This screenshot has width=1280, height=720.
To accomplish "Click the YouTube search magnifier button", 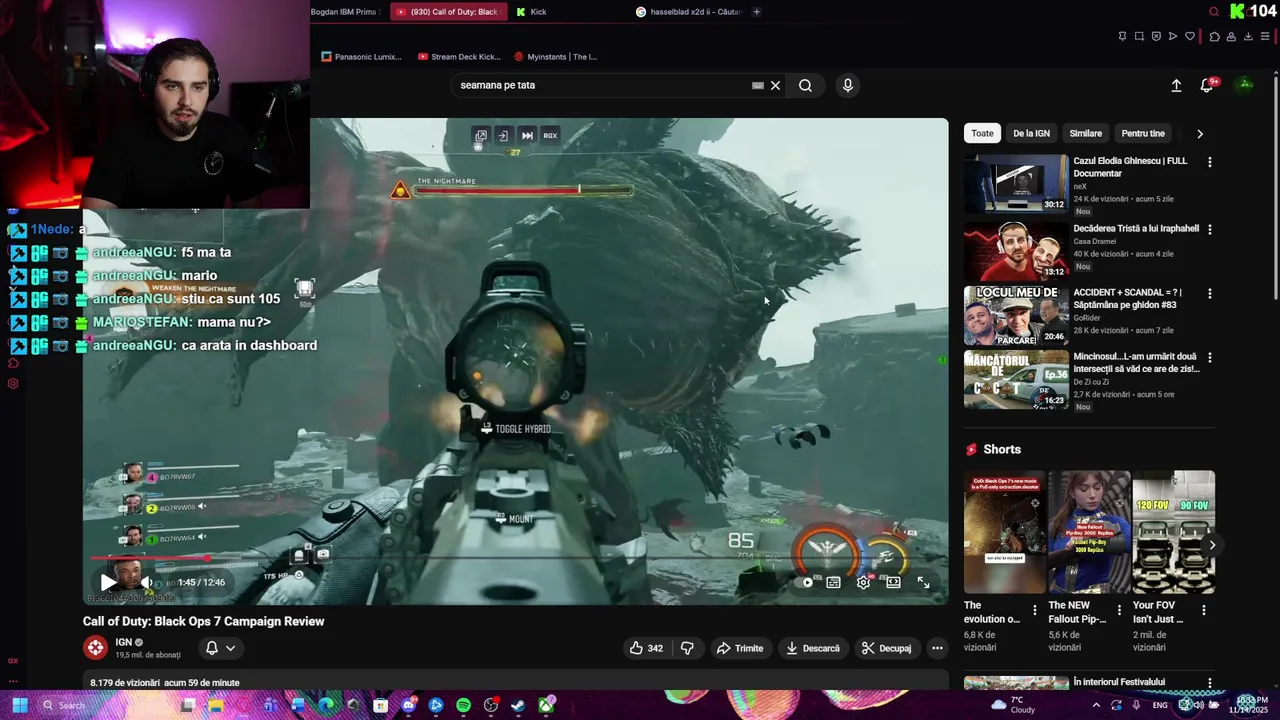I will pos(805,86).
